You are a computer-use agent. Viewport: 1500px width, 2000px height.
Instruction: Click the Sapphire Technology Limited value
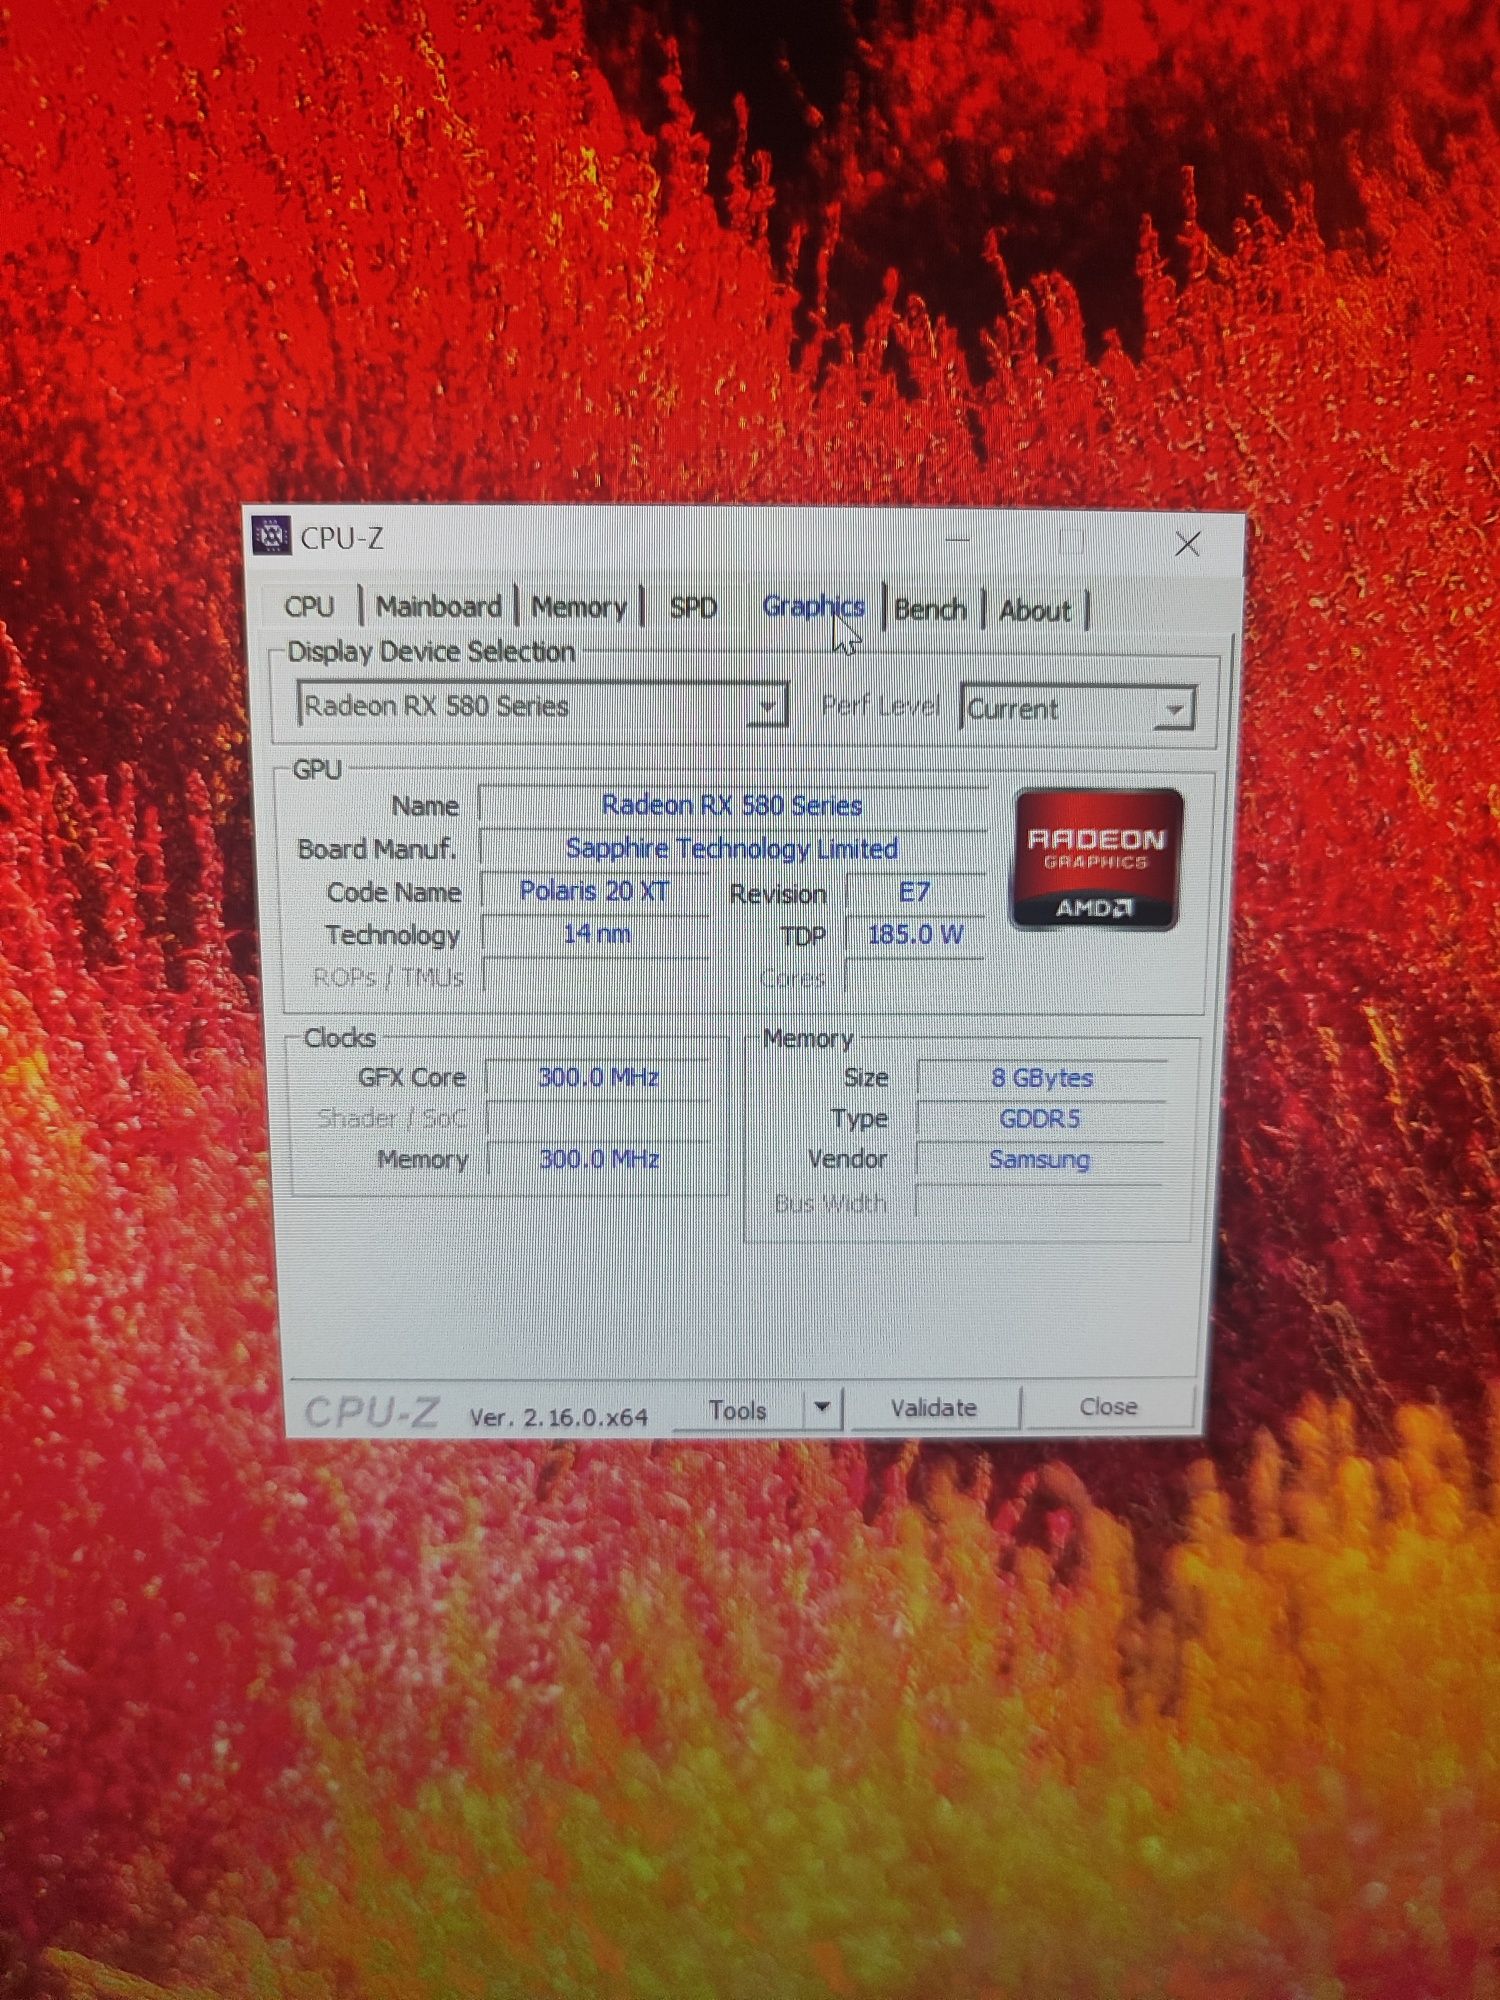tap(732, 848)
